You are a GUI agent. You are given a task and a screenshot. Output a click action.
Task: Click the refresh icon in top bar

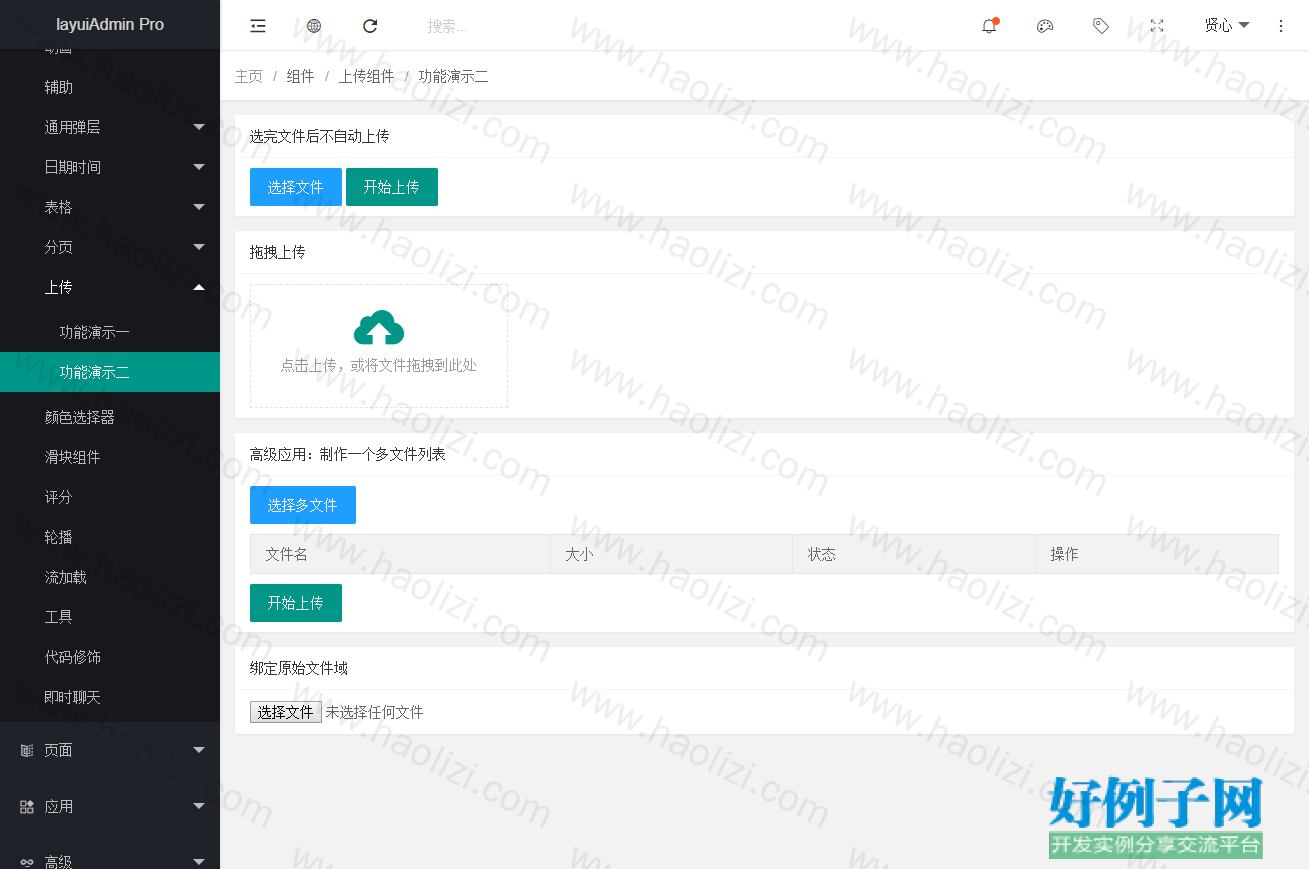(x=370, y=26)
